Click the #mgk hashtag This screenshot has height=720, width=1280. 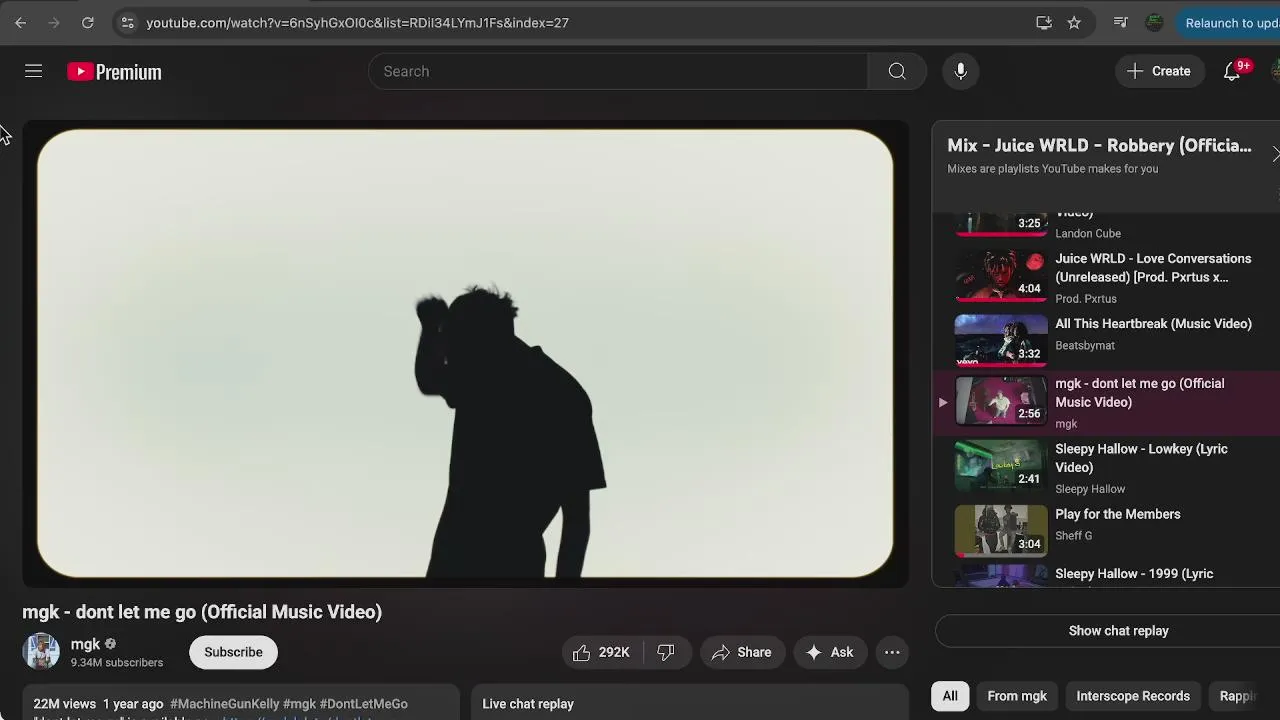coord(299,704)
